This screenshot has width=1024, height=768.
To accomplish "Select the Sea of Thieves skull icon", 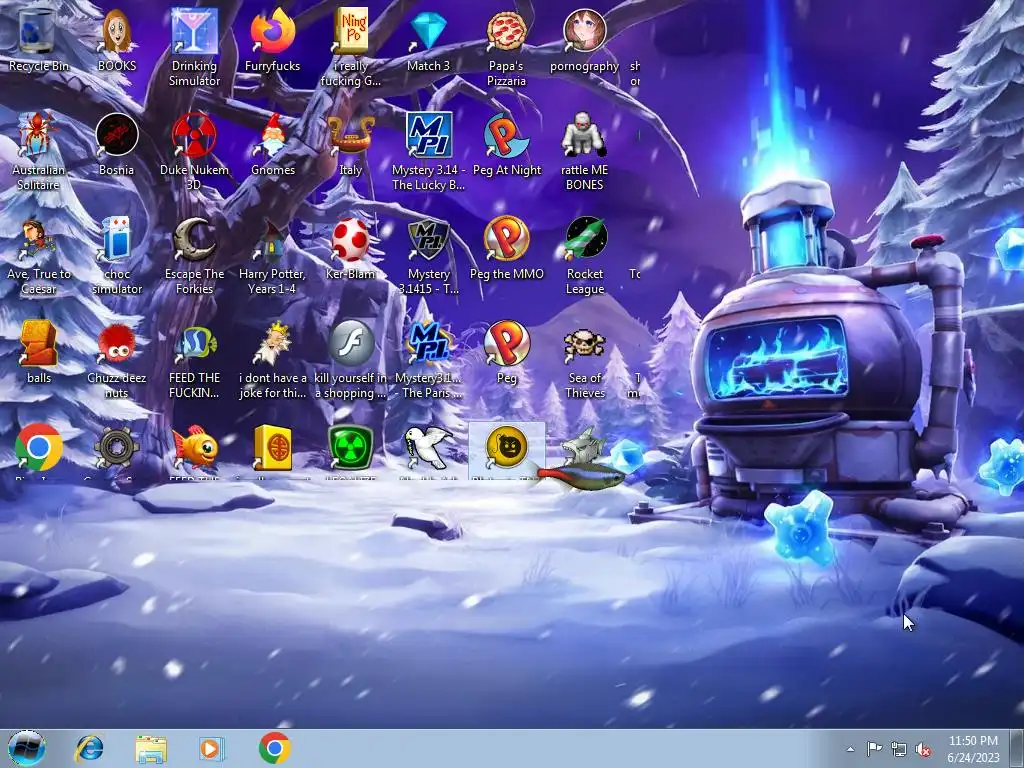I will (584, 344).
